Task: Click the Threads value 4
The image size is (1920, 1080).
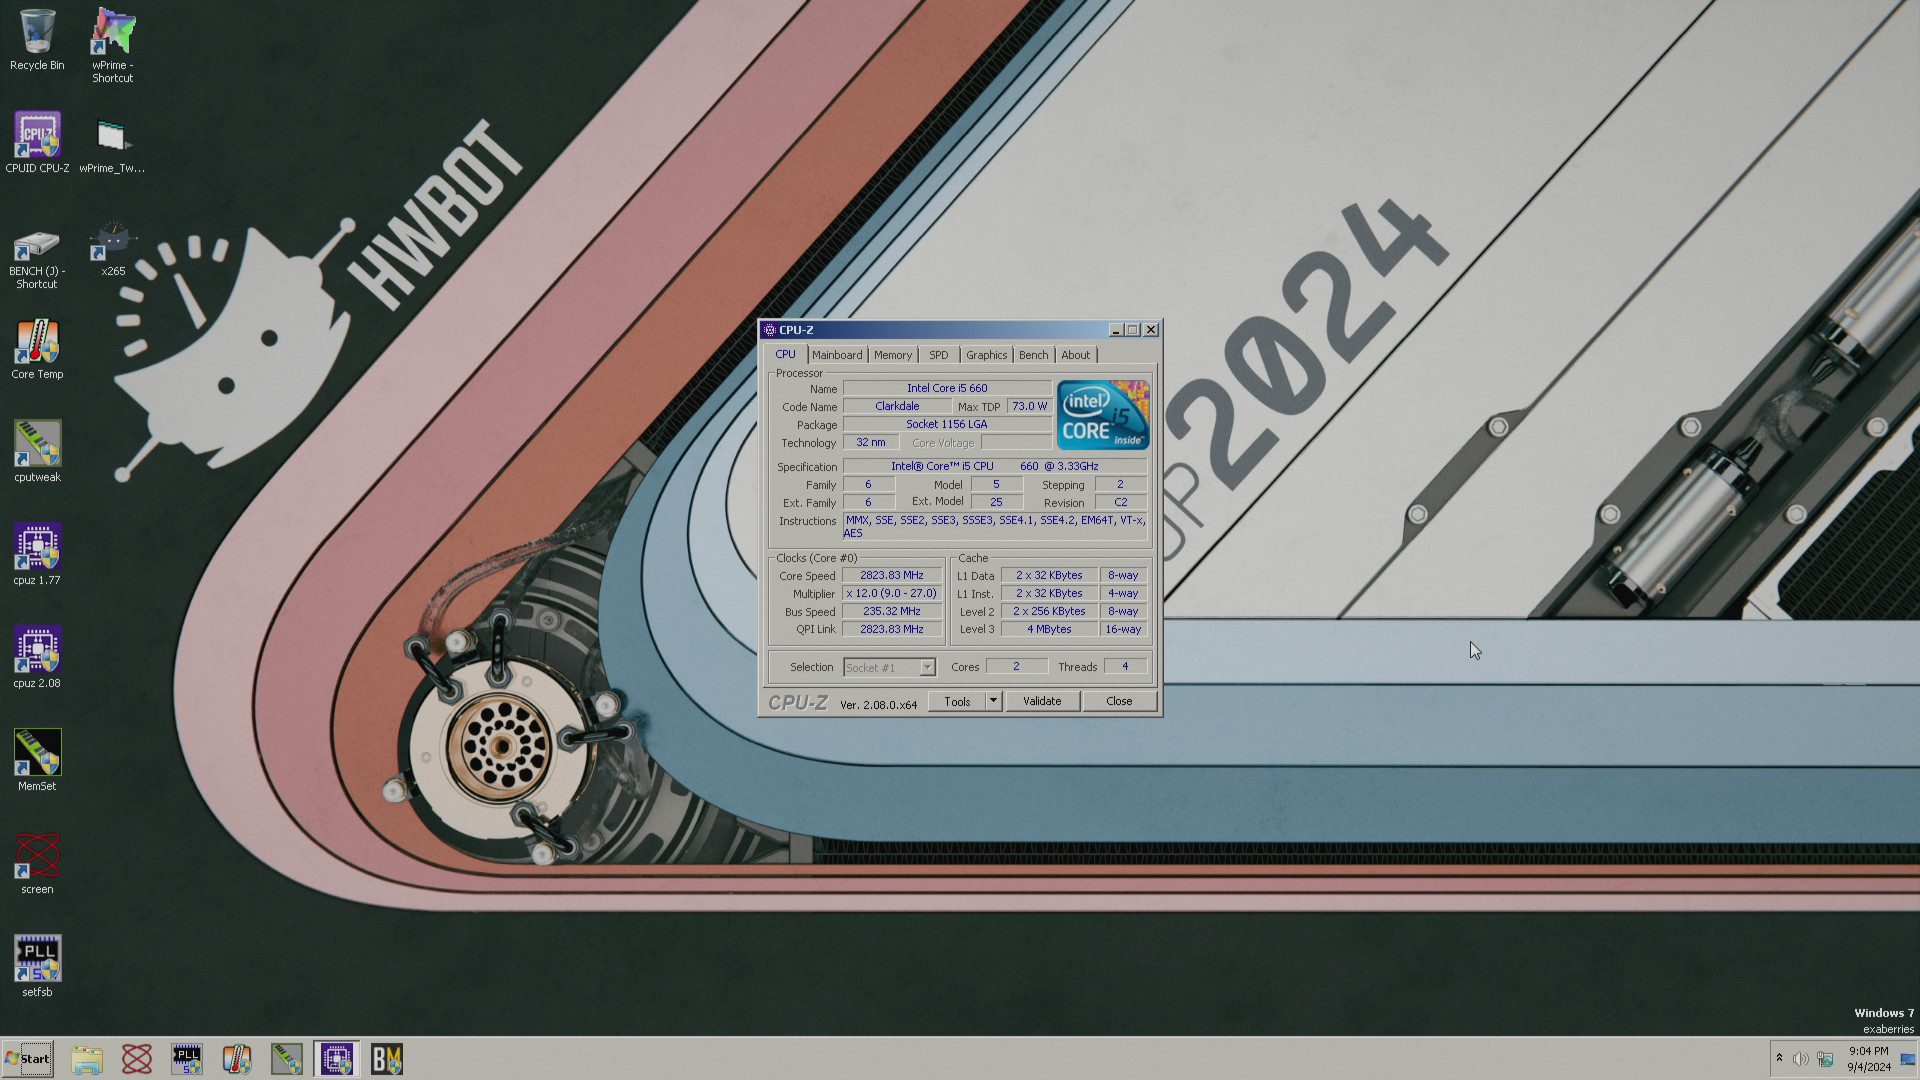Action: [x=1125, y=666]
